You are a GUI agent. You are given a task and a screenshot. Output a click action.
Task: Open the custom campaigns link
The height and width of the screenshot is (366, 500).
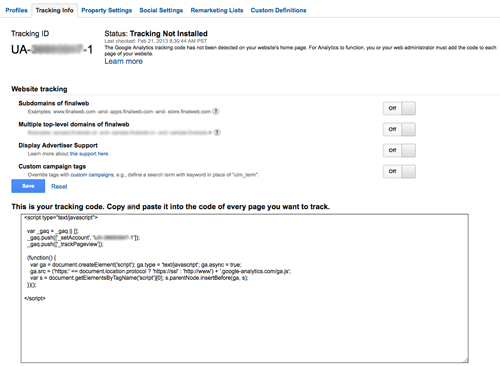pyautogui.click(x=92, y=175)
